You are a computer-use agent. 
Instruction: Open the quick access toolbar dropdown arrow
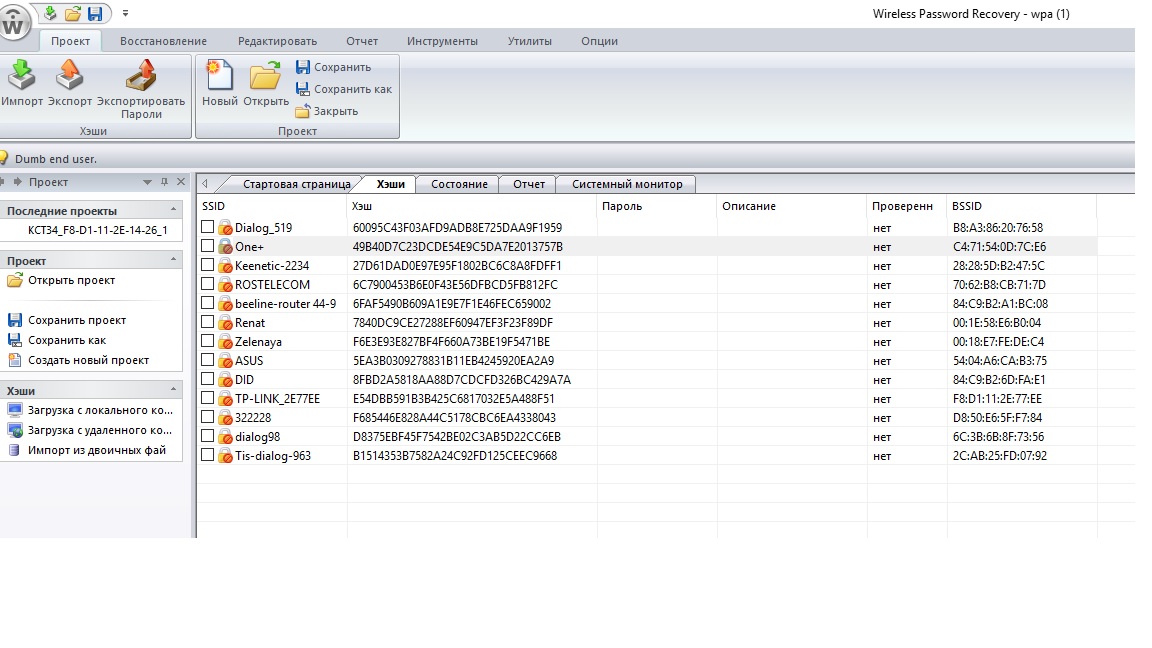[125, 14]
